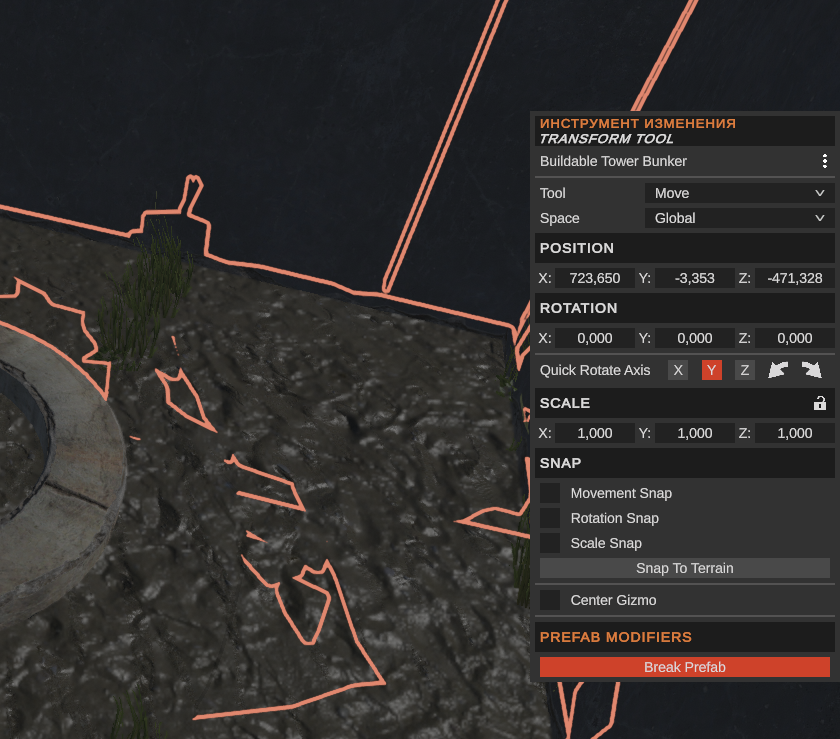
Task: Click the Position Y field with -3,353
Action: (x=695, y=278)
